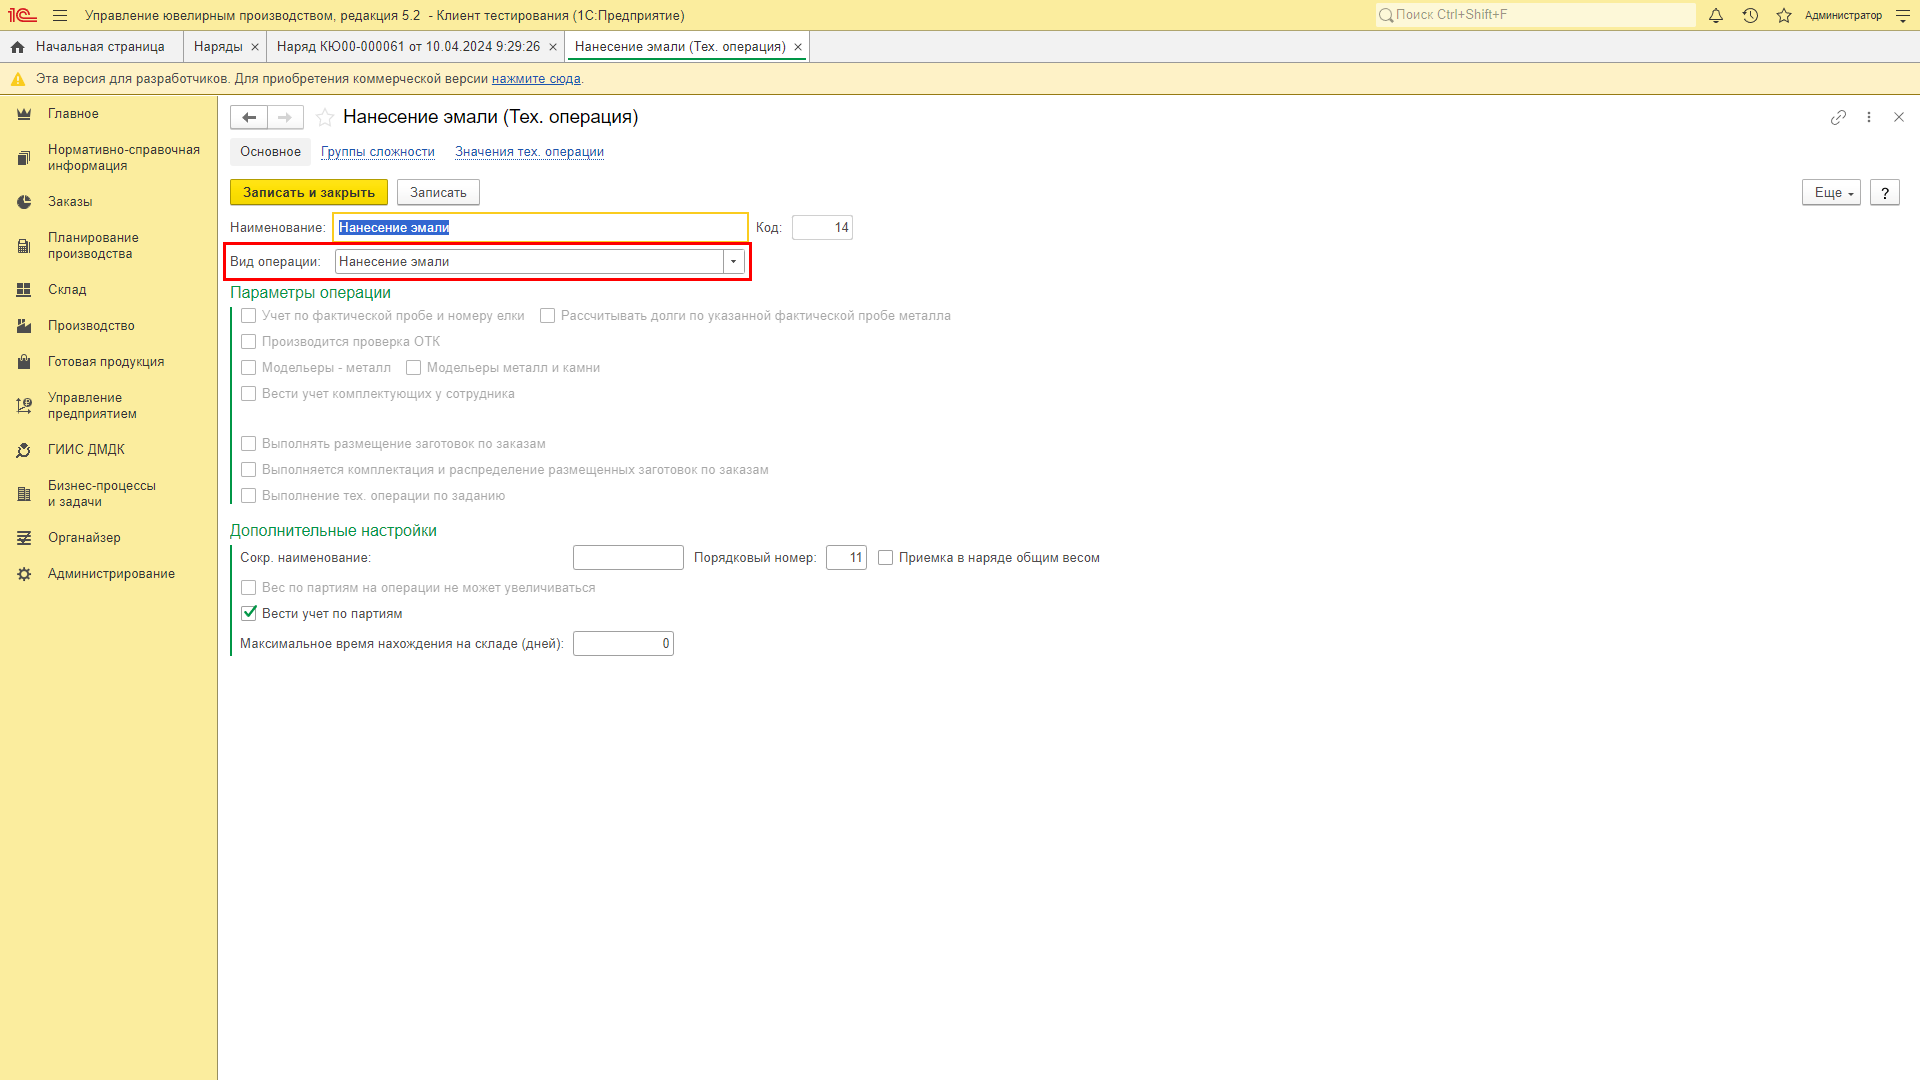The height and width of the screenshot is (1080, 1920).
Task: Open the Органайзер section icon
Action: pyautogui.click(x=24, y=538)
